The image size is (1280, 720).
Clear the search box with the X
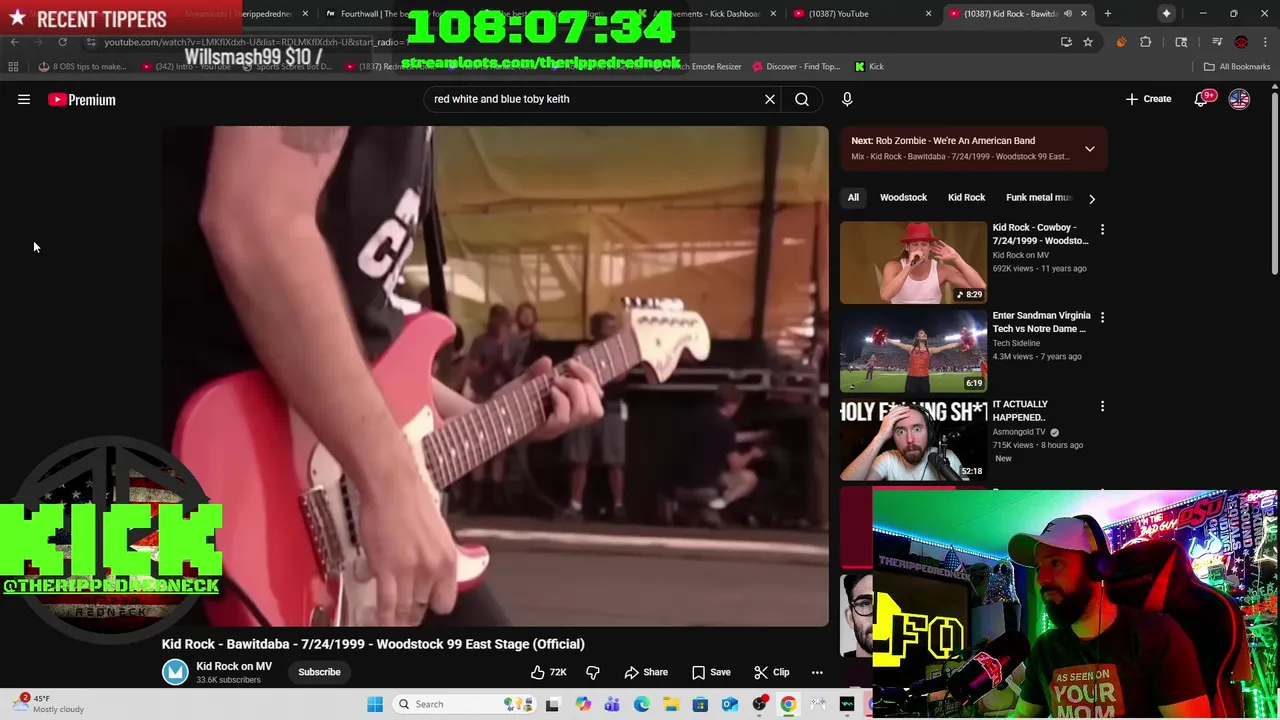770,99
